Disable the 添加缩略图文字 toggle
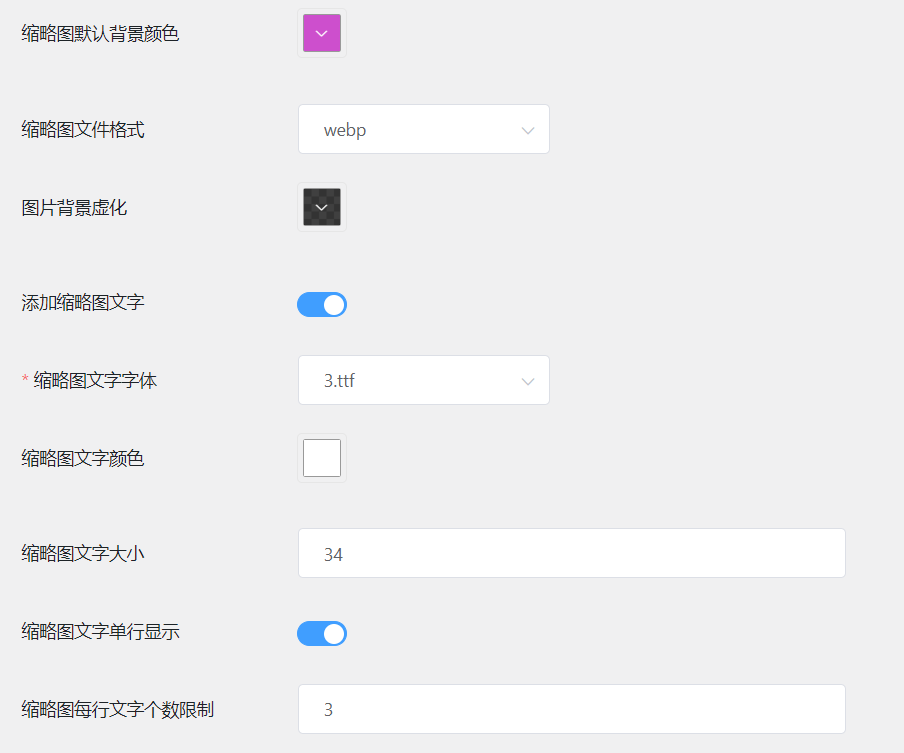 [x=321, y=304]
